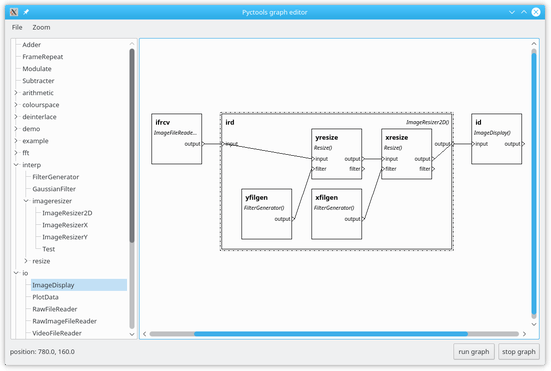Select FrameRepeat in the component list
The width and height of the screenshot is (551, 371).
(x=43, y=57)
